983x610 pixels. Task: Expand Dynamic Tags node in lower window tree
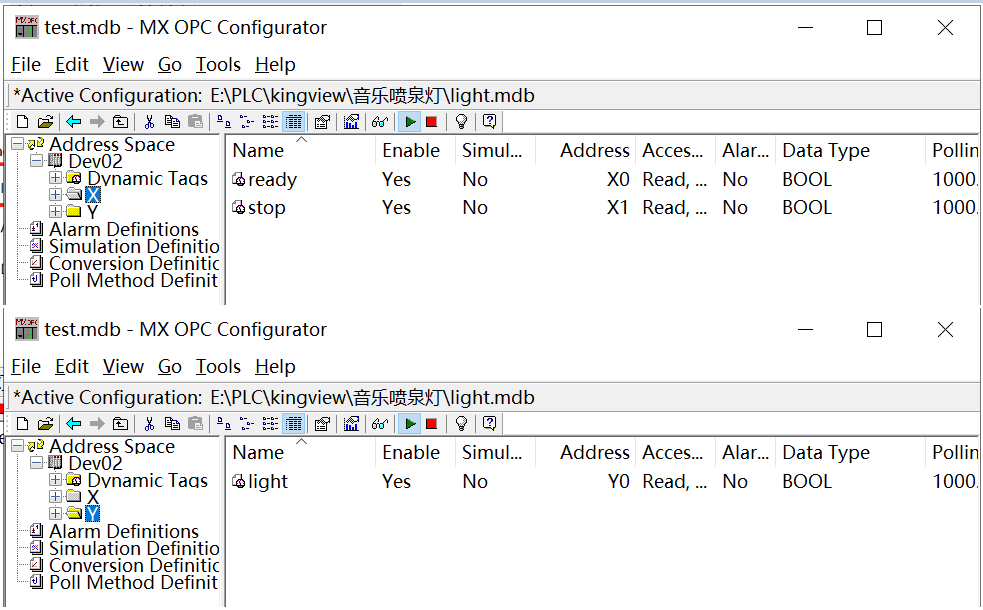(x=55, y=480)
